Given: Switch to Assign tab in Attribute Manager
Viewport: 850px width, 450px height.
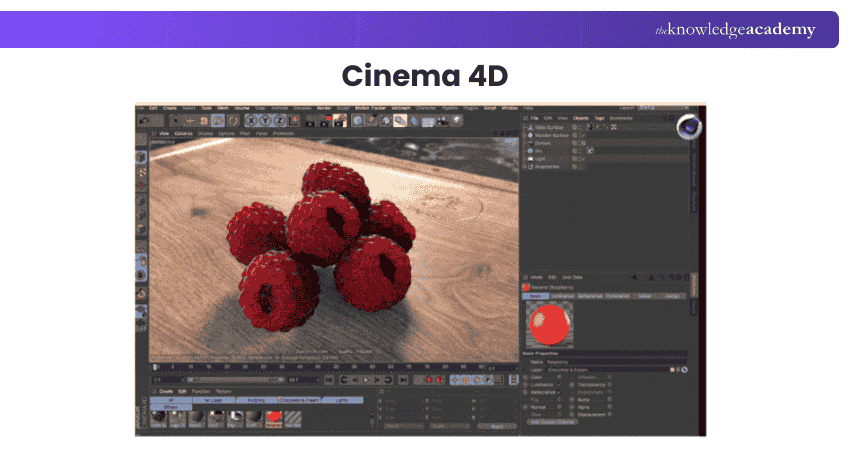Looking at the screenshot, I should click(673, 296).
